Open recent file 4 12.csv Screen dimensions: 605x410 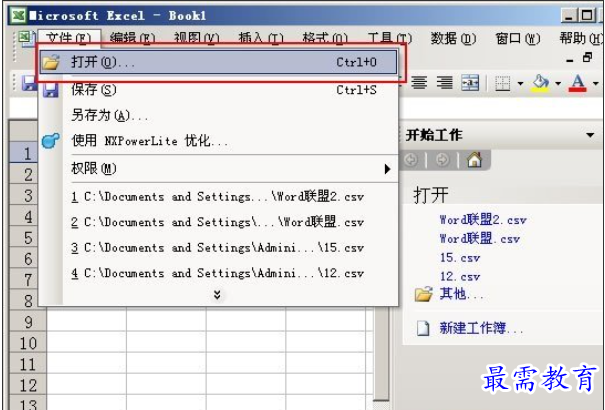[219, 273]
